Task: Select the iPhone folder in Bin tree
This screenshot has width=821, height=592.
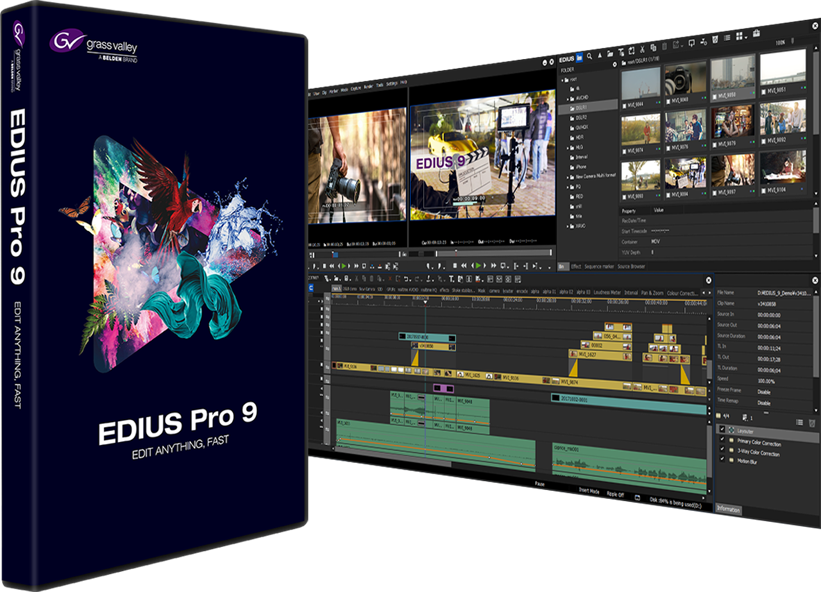Action: click(x=581, y=166)
